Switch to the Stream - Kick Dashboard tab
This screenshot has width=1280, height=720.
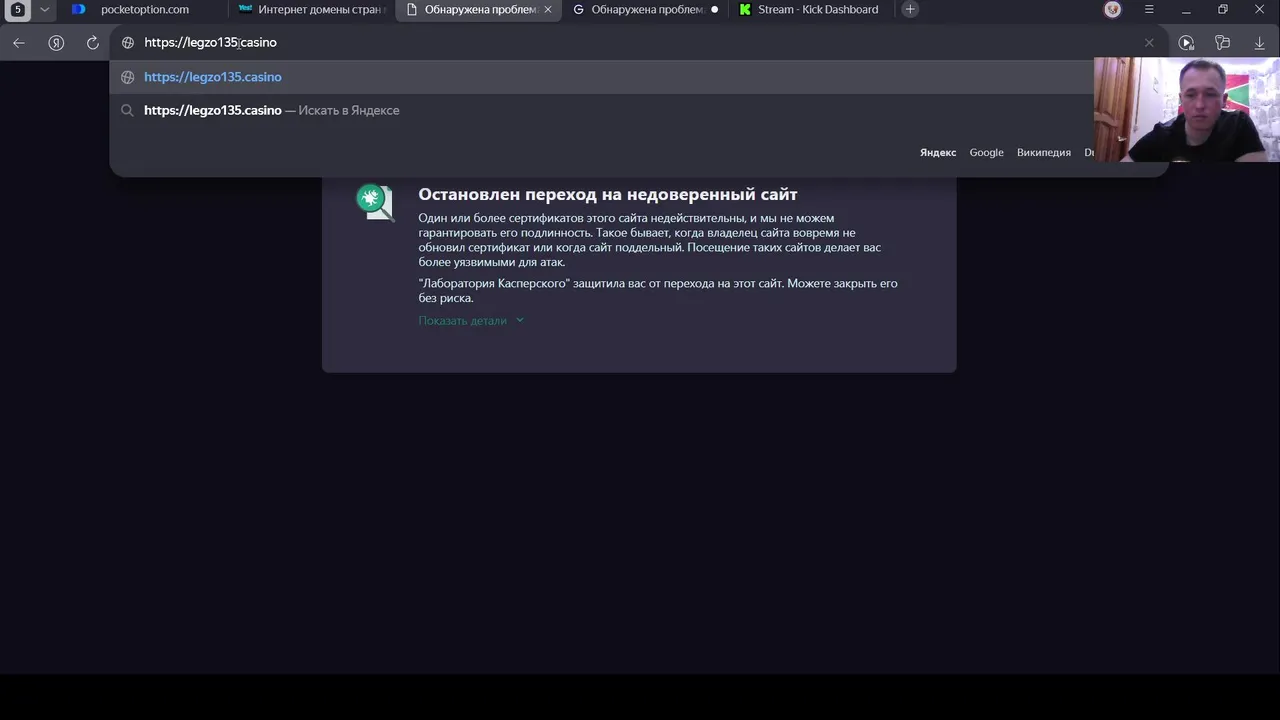tap(811, 10)
